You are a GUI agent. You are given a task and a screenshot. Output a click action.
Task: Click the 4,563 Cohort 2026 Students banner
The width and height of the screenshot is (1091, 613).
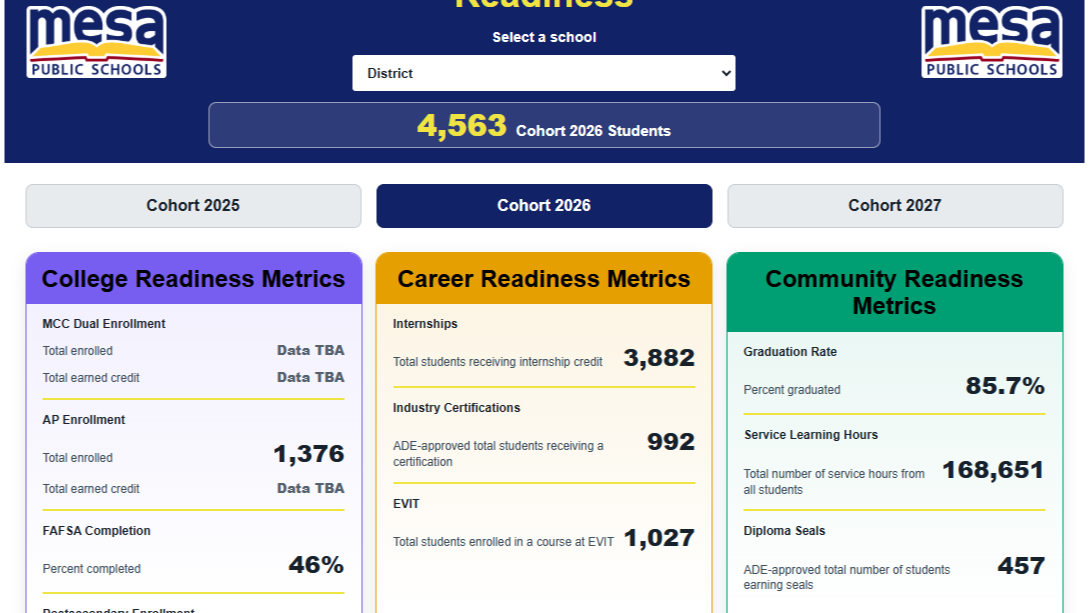[x=544, y=125]
